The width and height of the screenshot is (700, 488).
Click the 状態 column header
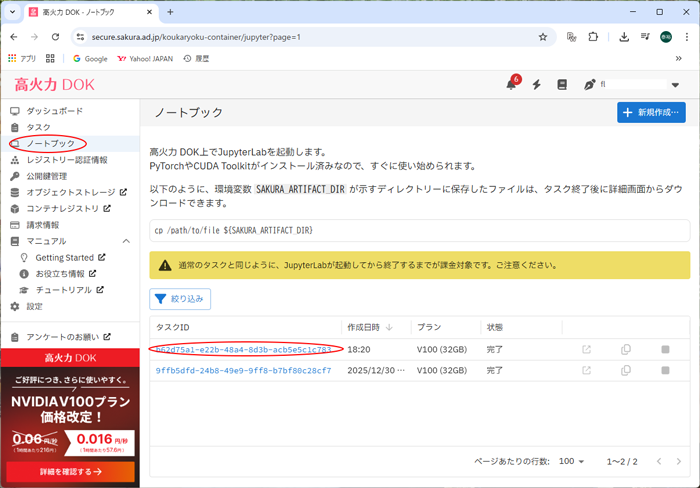pyautogui.click(x=495, y=327)
